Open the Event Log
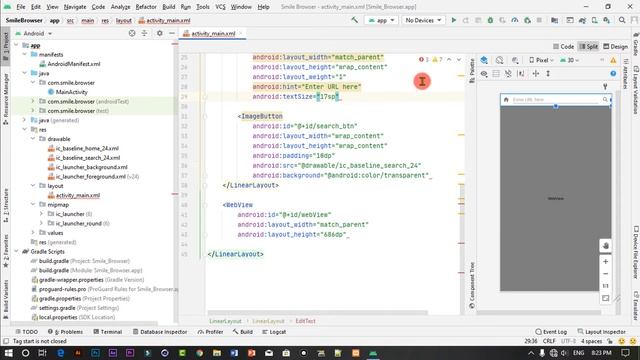 pyautogui.click(x=551, y=332)
